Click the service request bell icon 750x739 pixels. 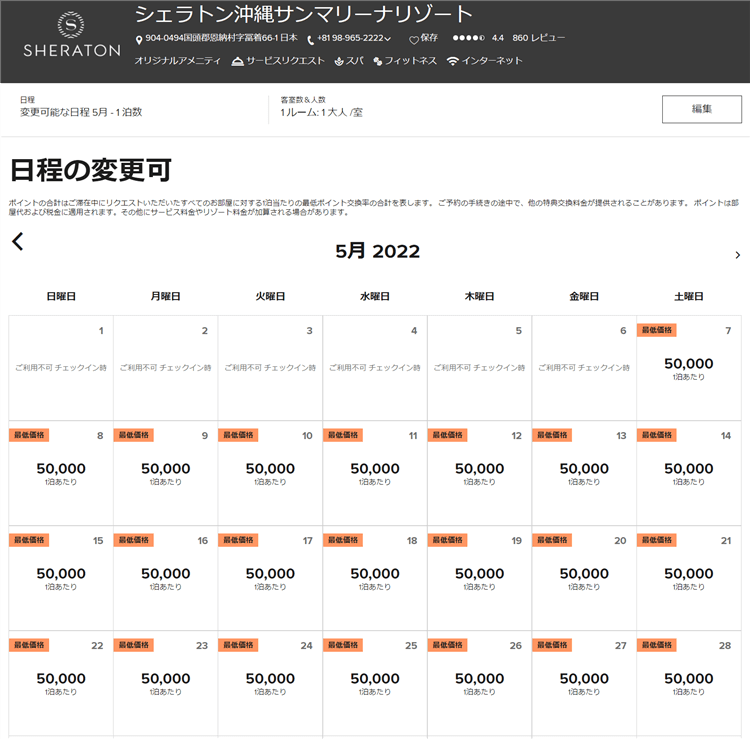coord(237,62)
